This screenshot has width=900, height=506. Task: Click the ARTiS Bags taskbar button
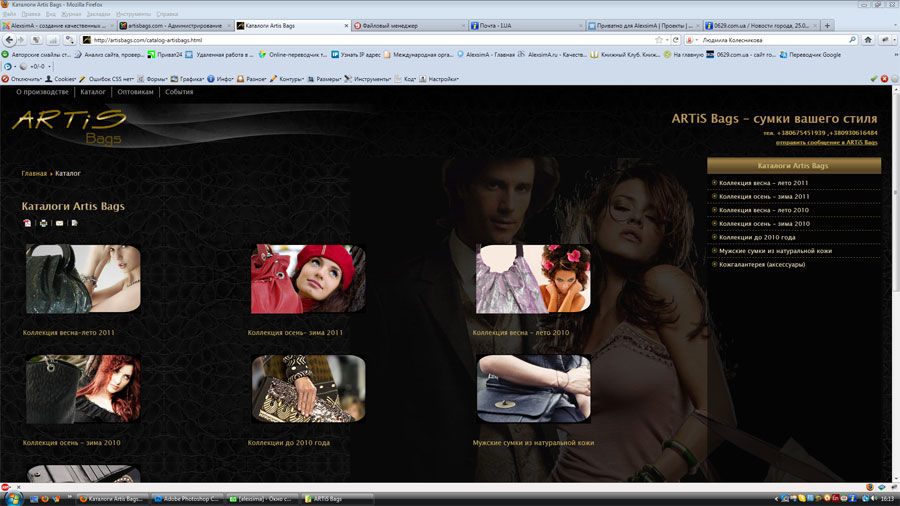[x=337, y=499]
